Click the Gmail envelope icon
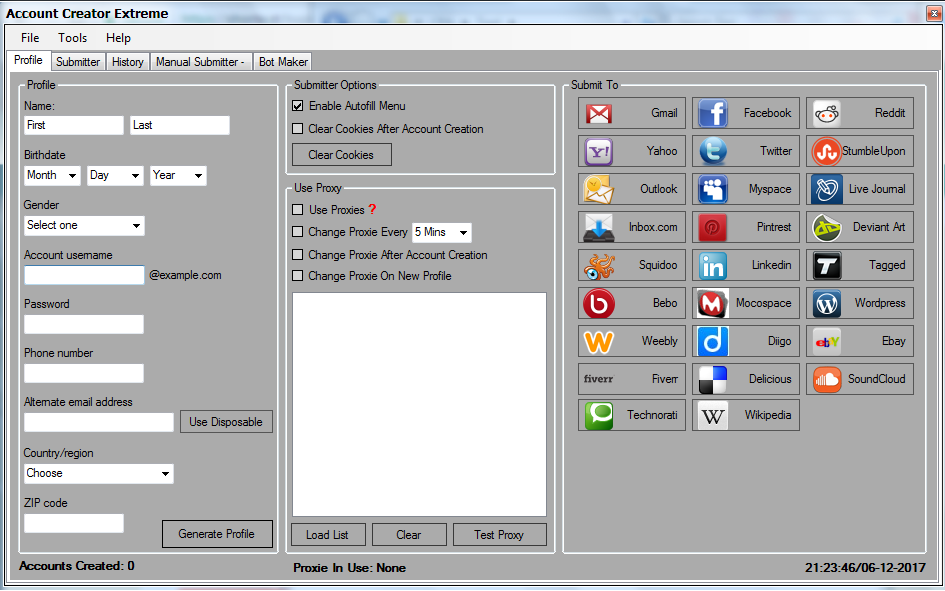This screenshot has height=591, width=945. [599, 113]
